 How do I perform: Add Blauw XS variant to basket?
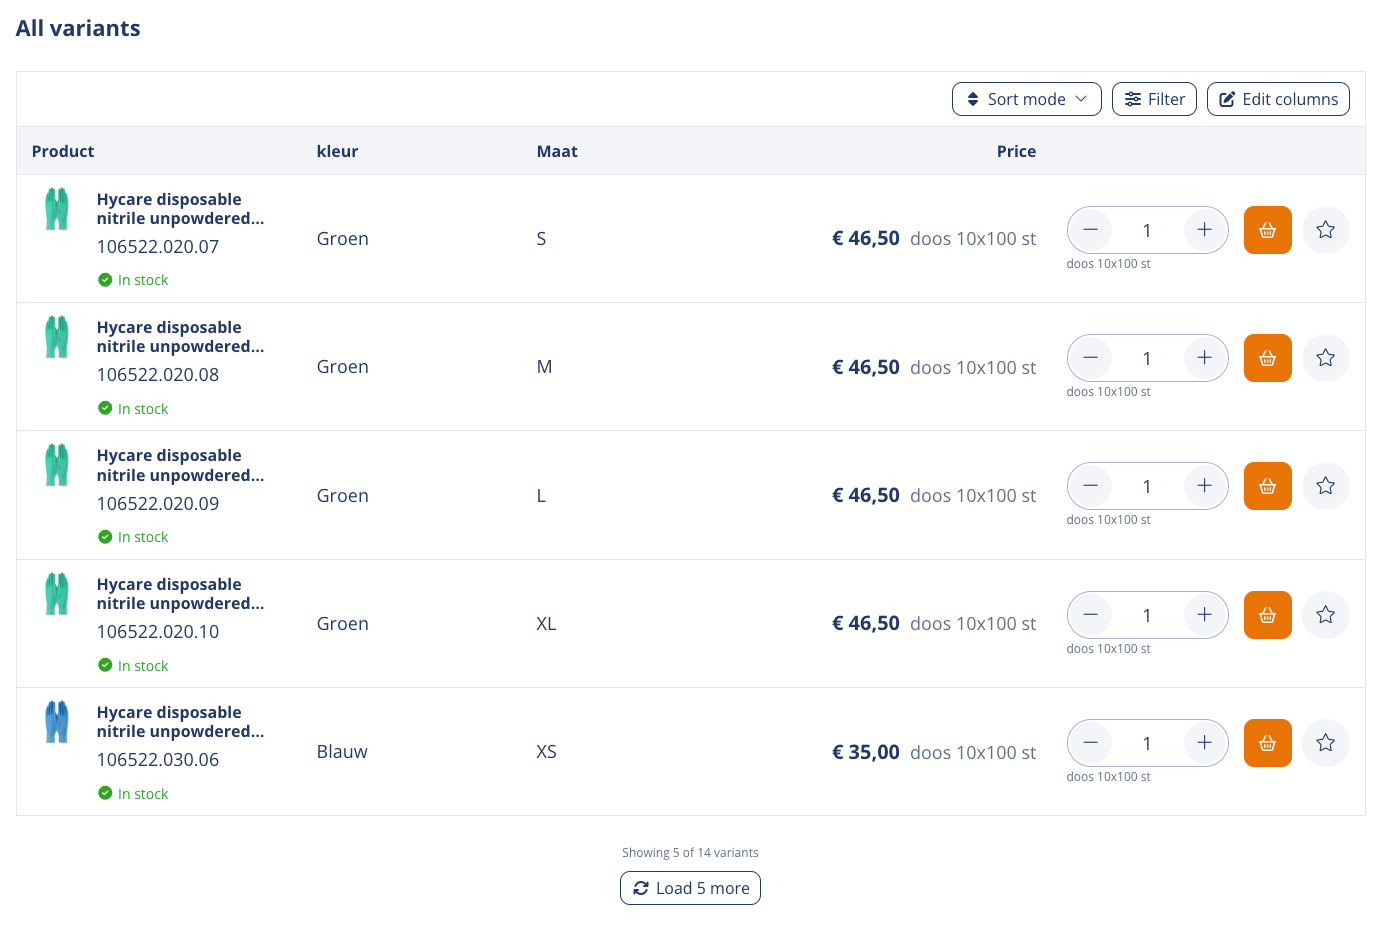pyautogui.click(x=1267, y=743)
